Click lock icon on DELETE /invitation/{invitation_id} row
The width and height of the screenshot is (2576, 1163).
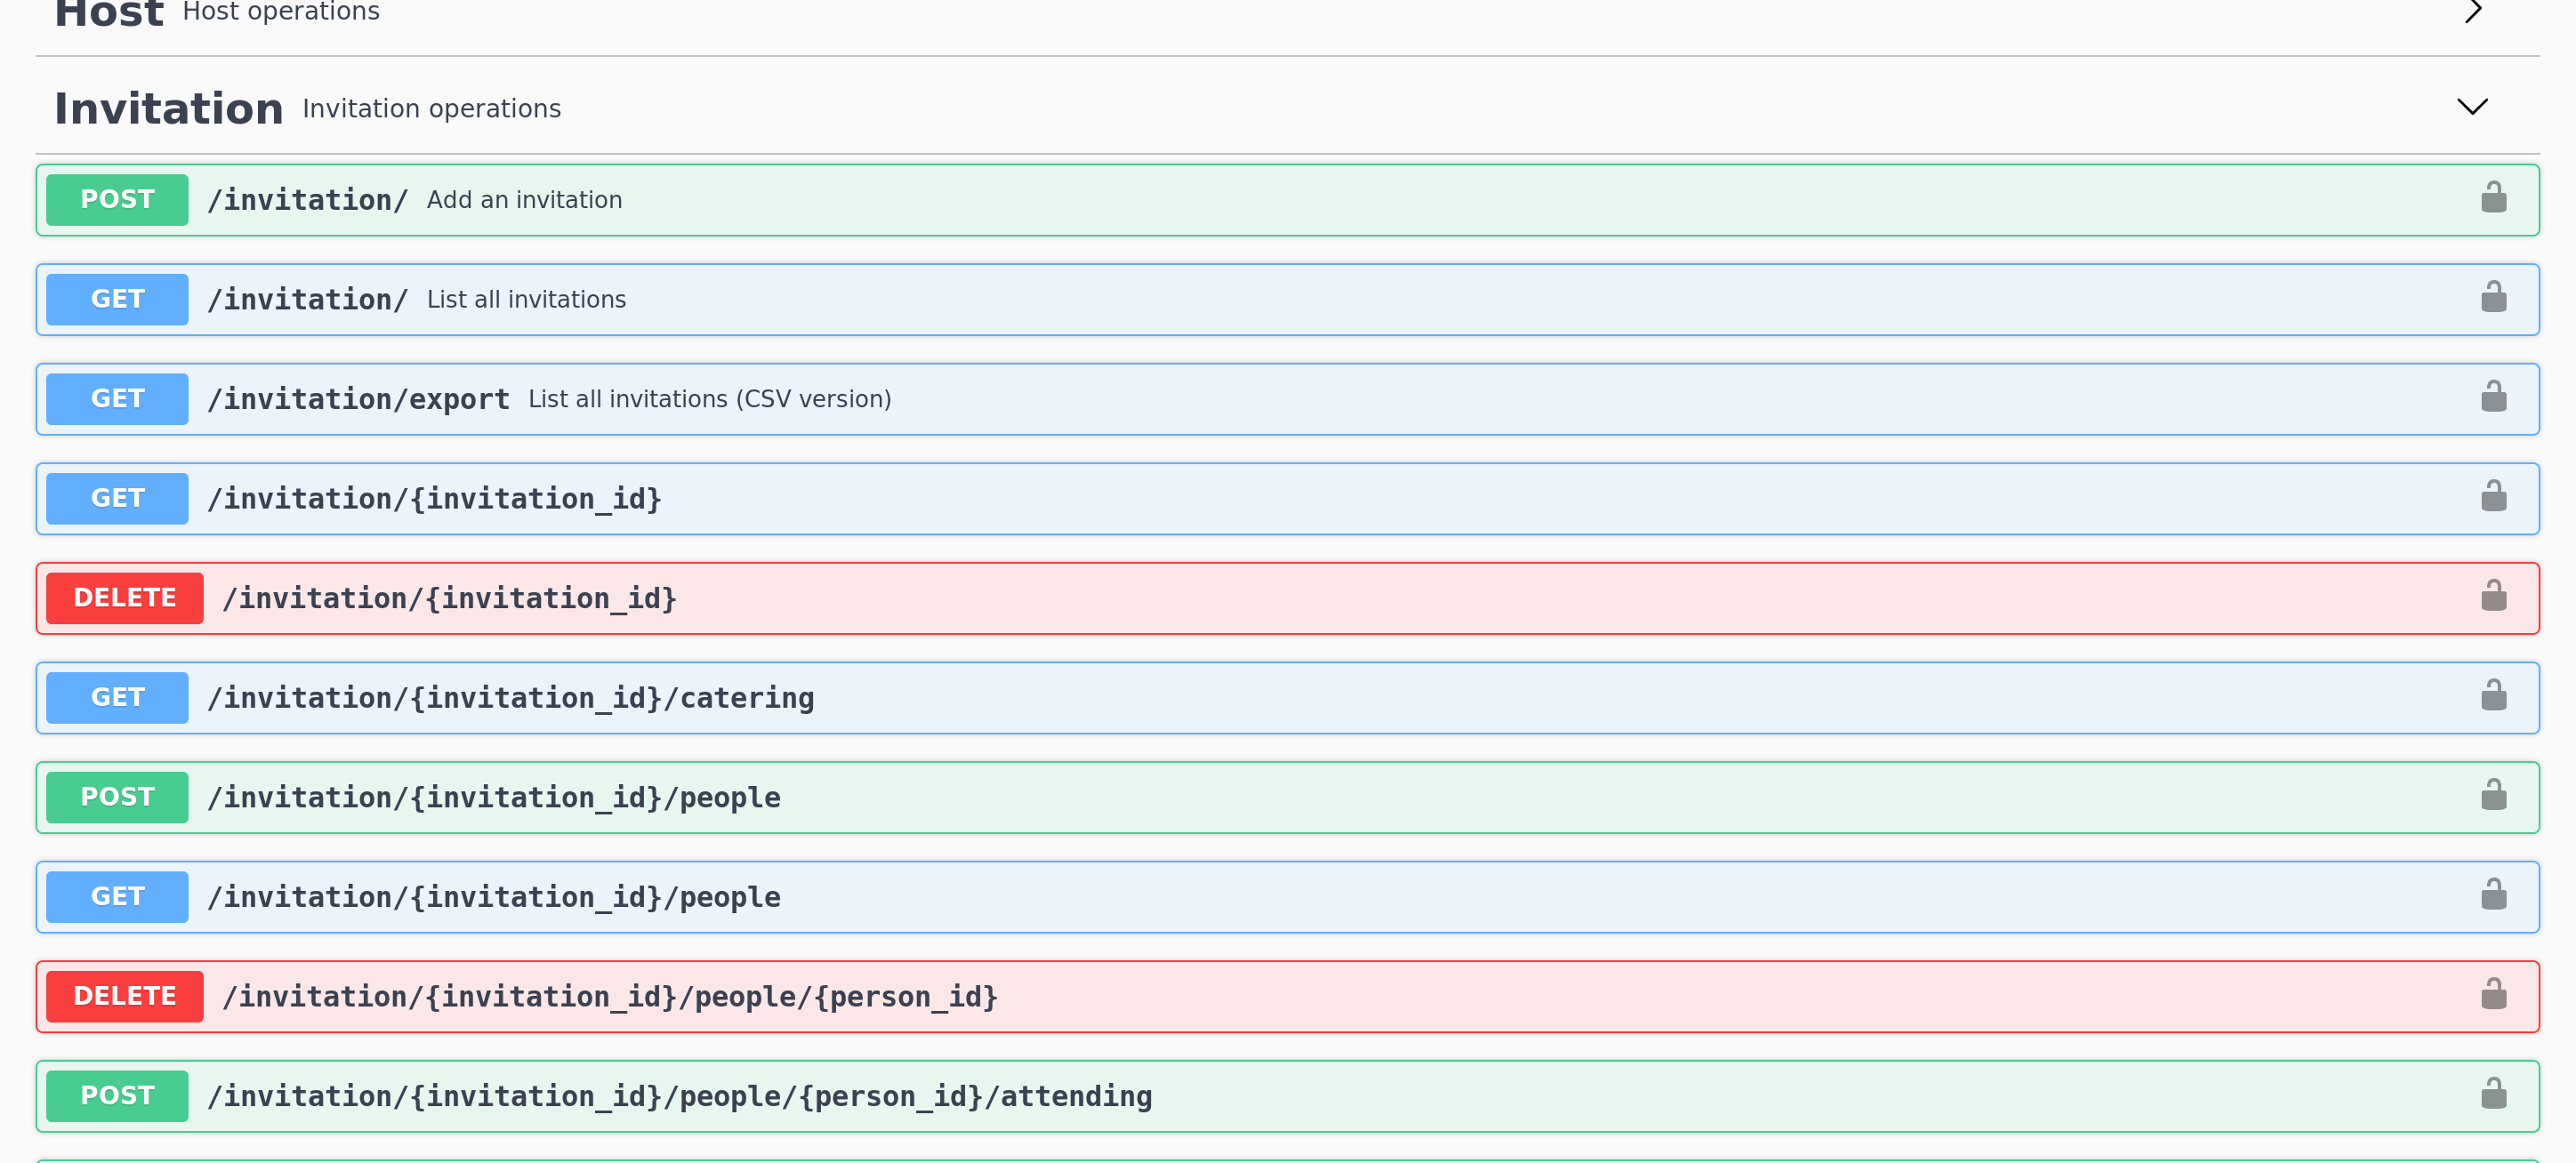(2493, 596)
